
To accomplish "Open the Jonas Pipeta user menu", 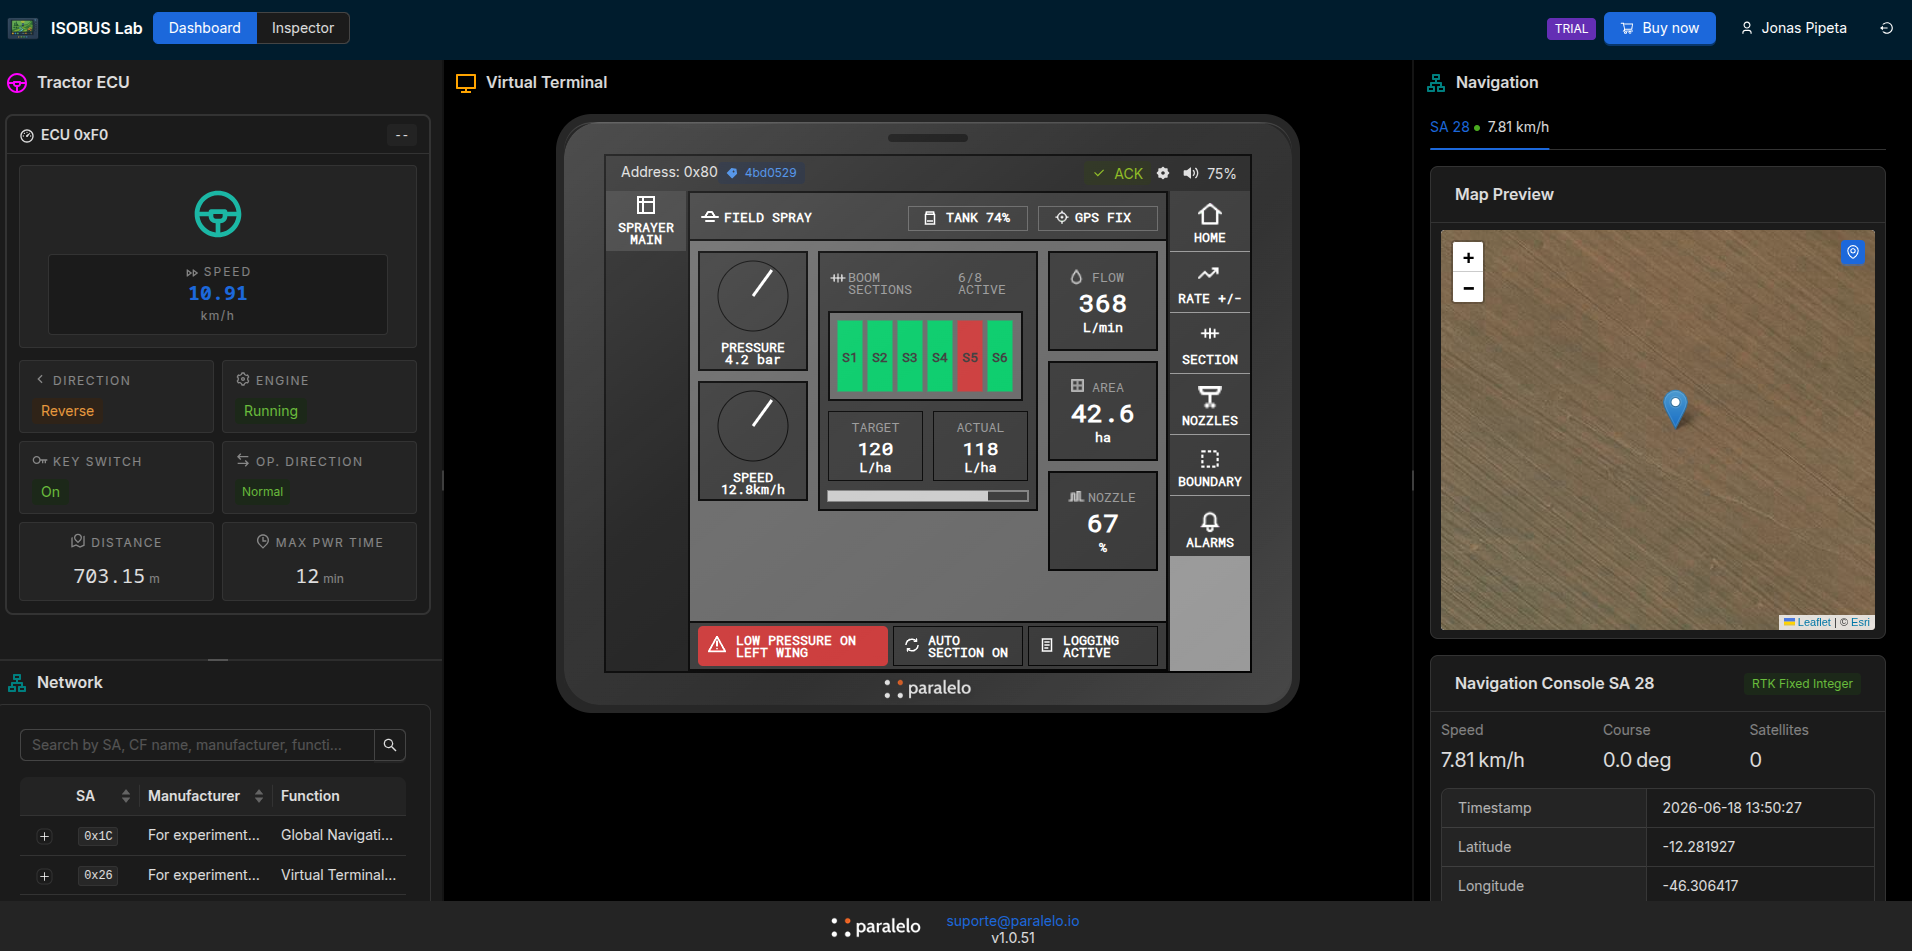I will [x=1794, y=28].
